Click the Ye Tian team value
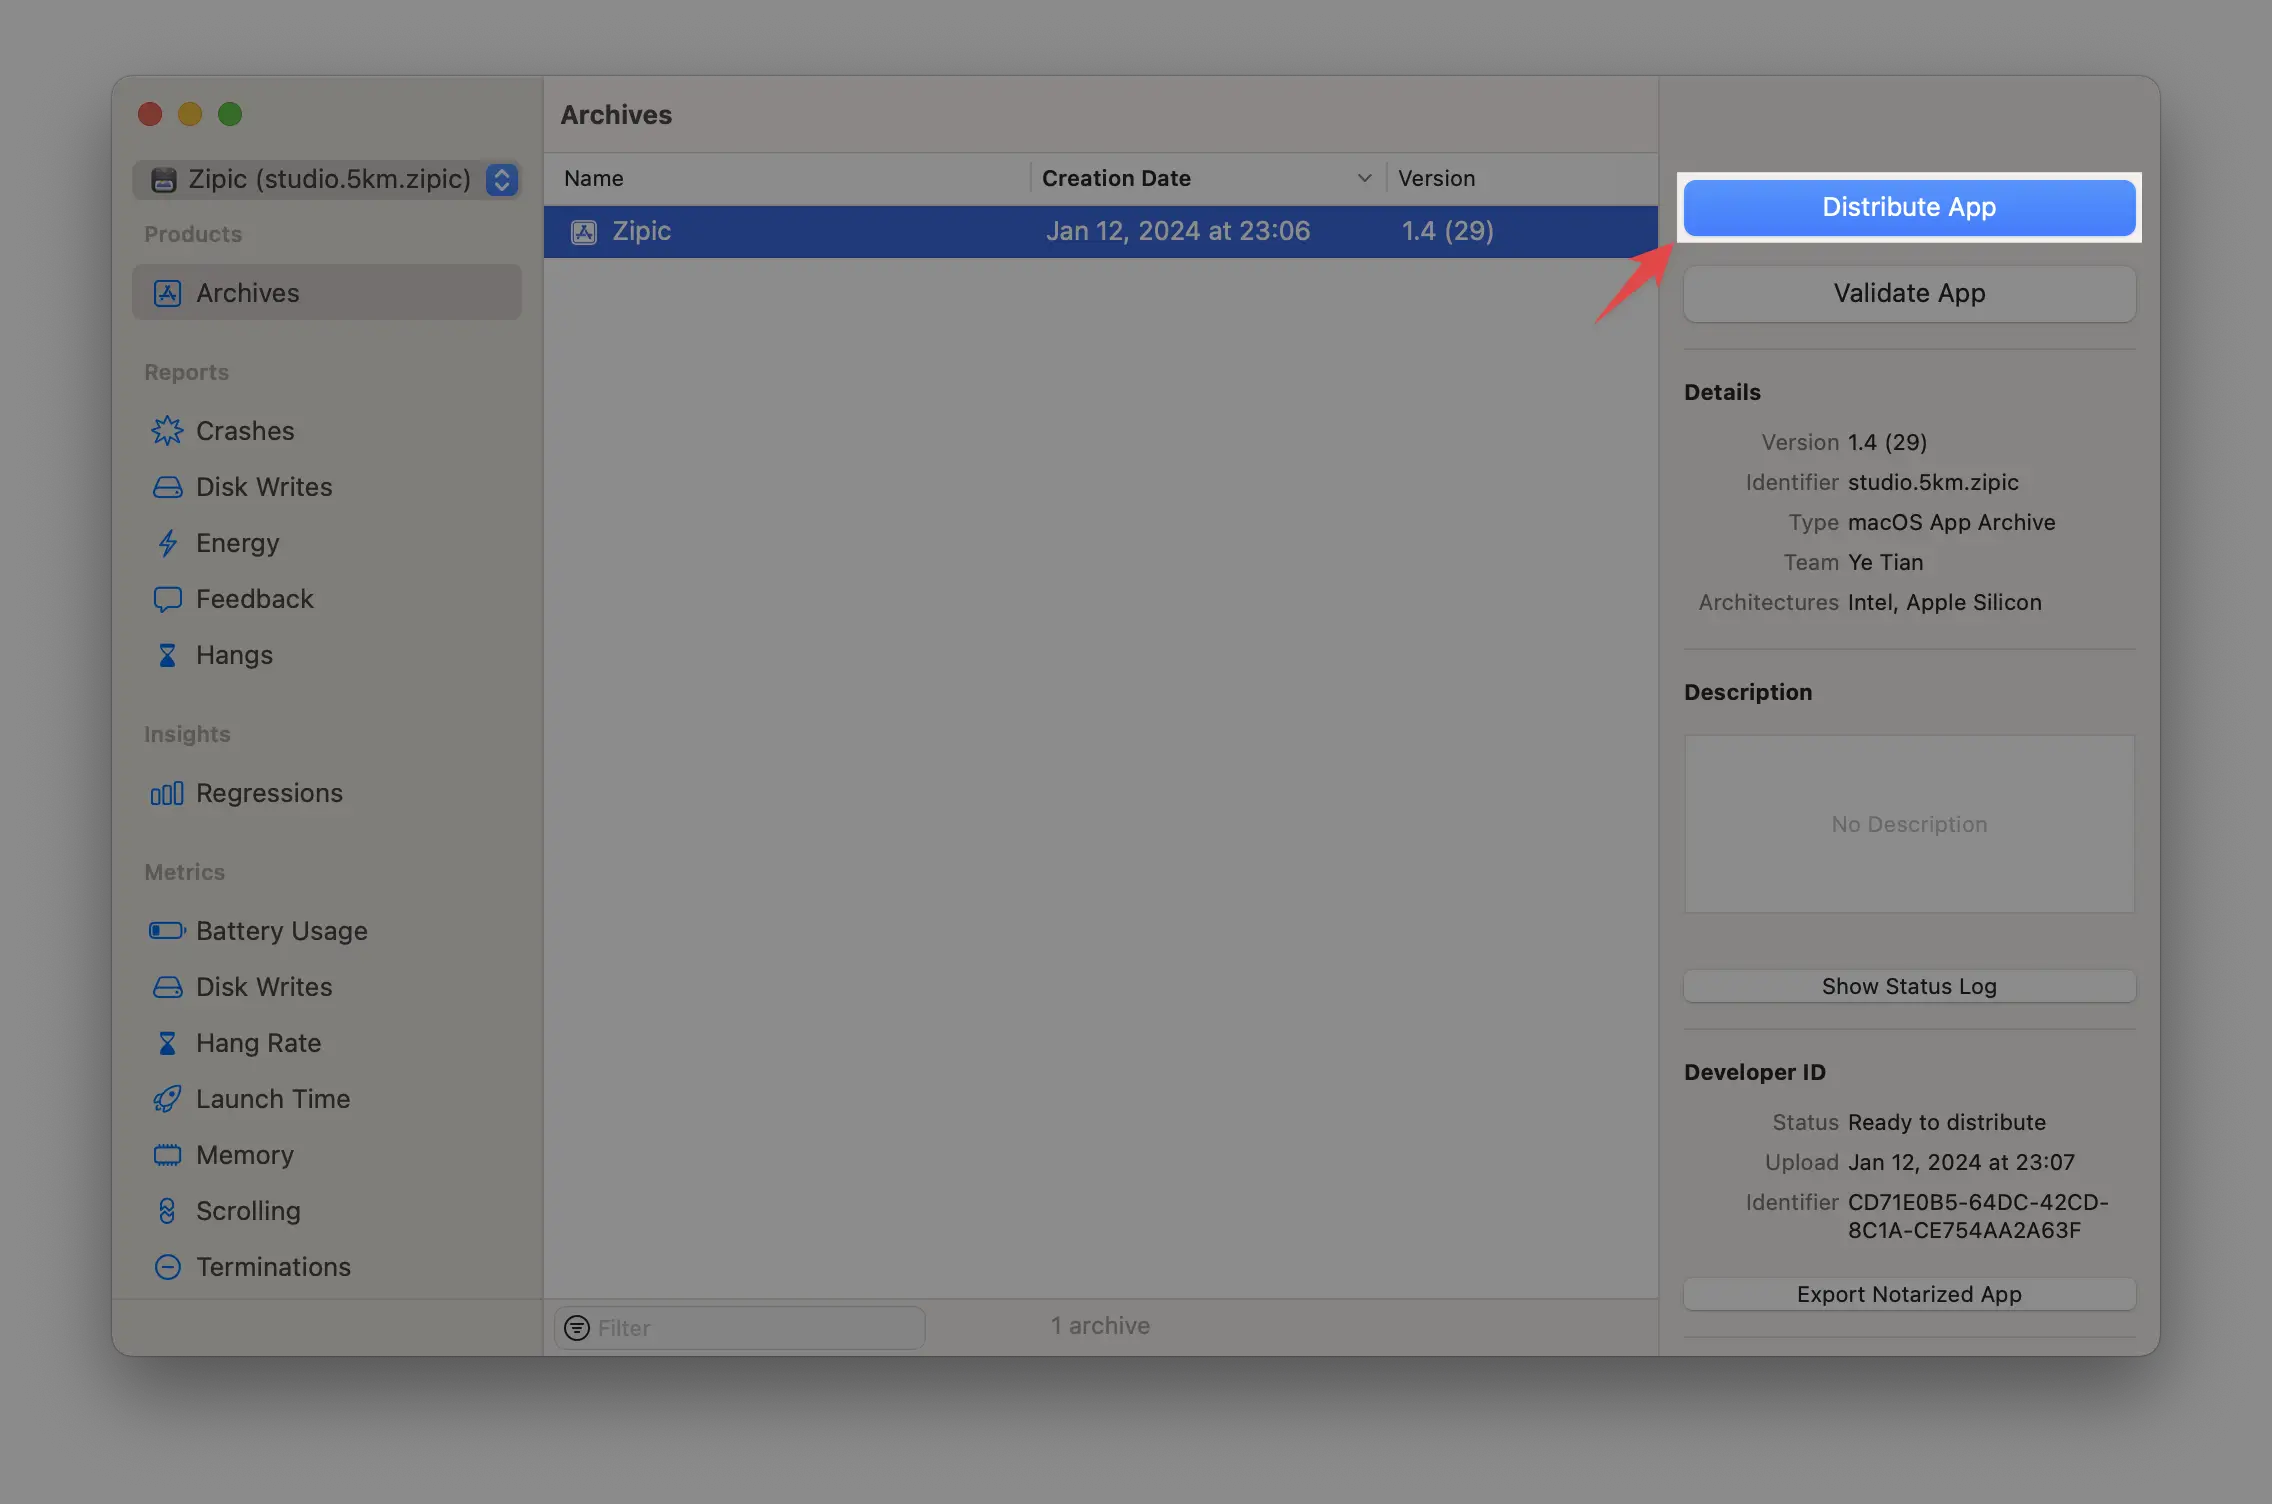 (x=1885, y=562)
